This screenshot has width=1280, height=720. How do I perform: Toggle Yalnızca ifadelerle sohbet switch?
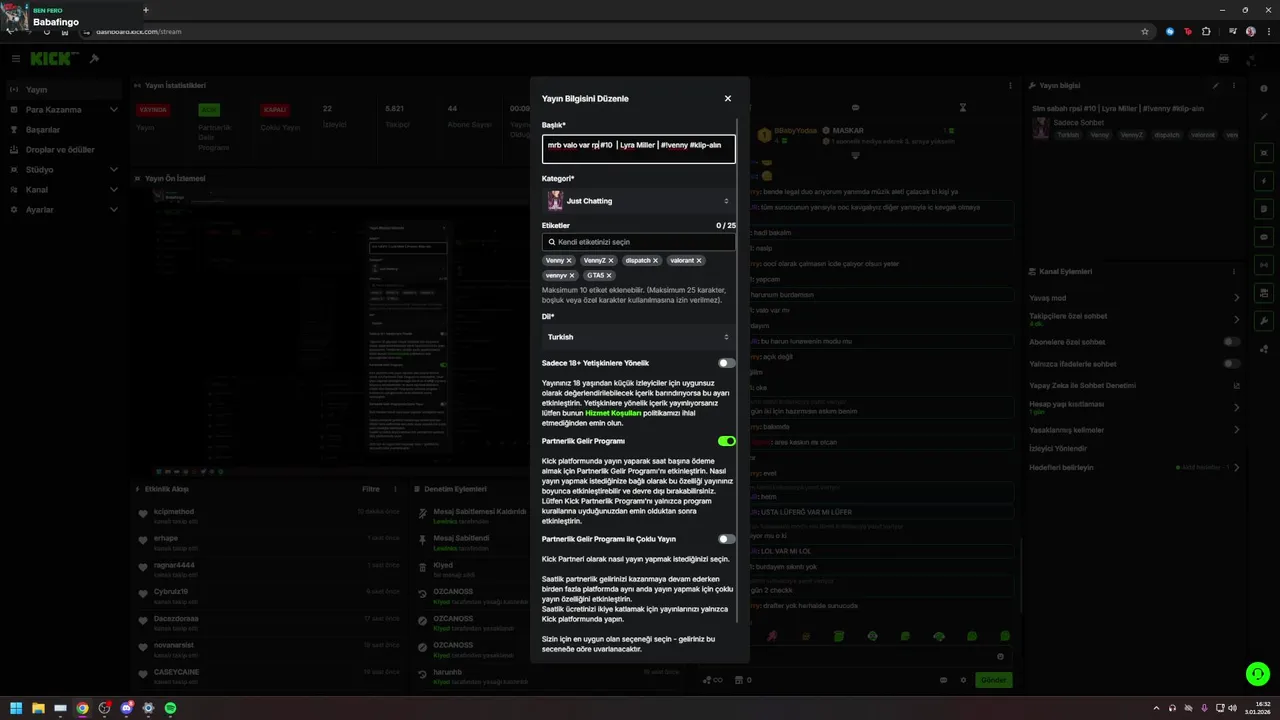tap(1232, 364)
